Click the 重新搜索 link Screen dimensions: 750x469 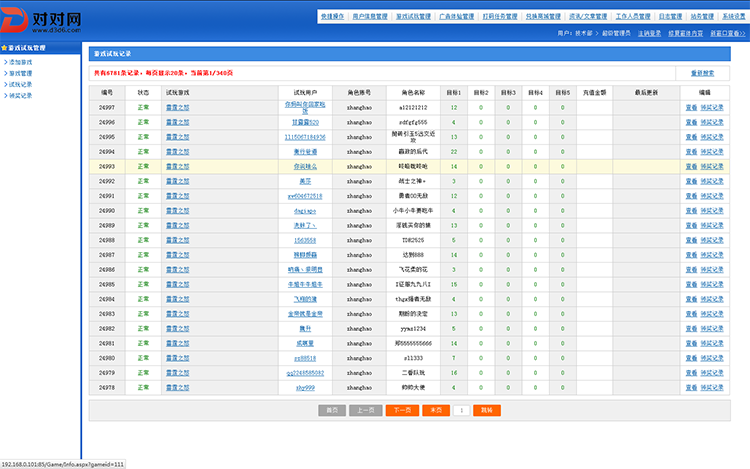[702, 73]
